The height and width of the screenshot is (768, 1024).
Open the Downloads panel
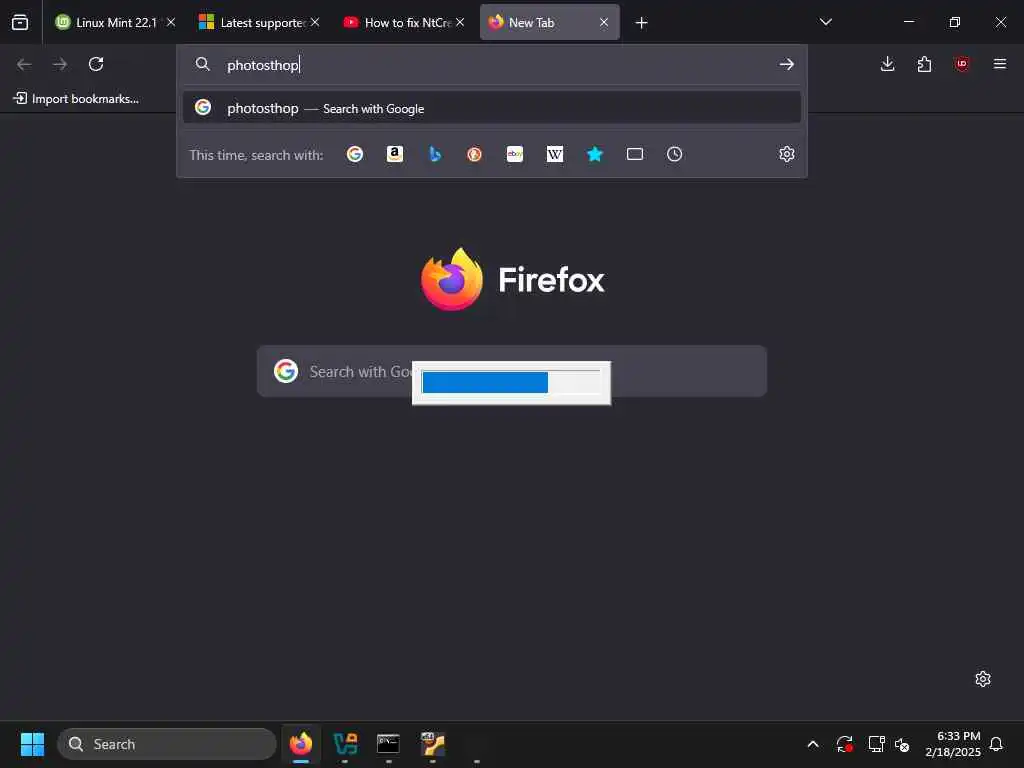(x=887, y=64)
